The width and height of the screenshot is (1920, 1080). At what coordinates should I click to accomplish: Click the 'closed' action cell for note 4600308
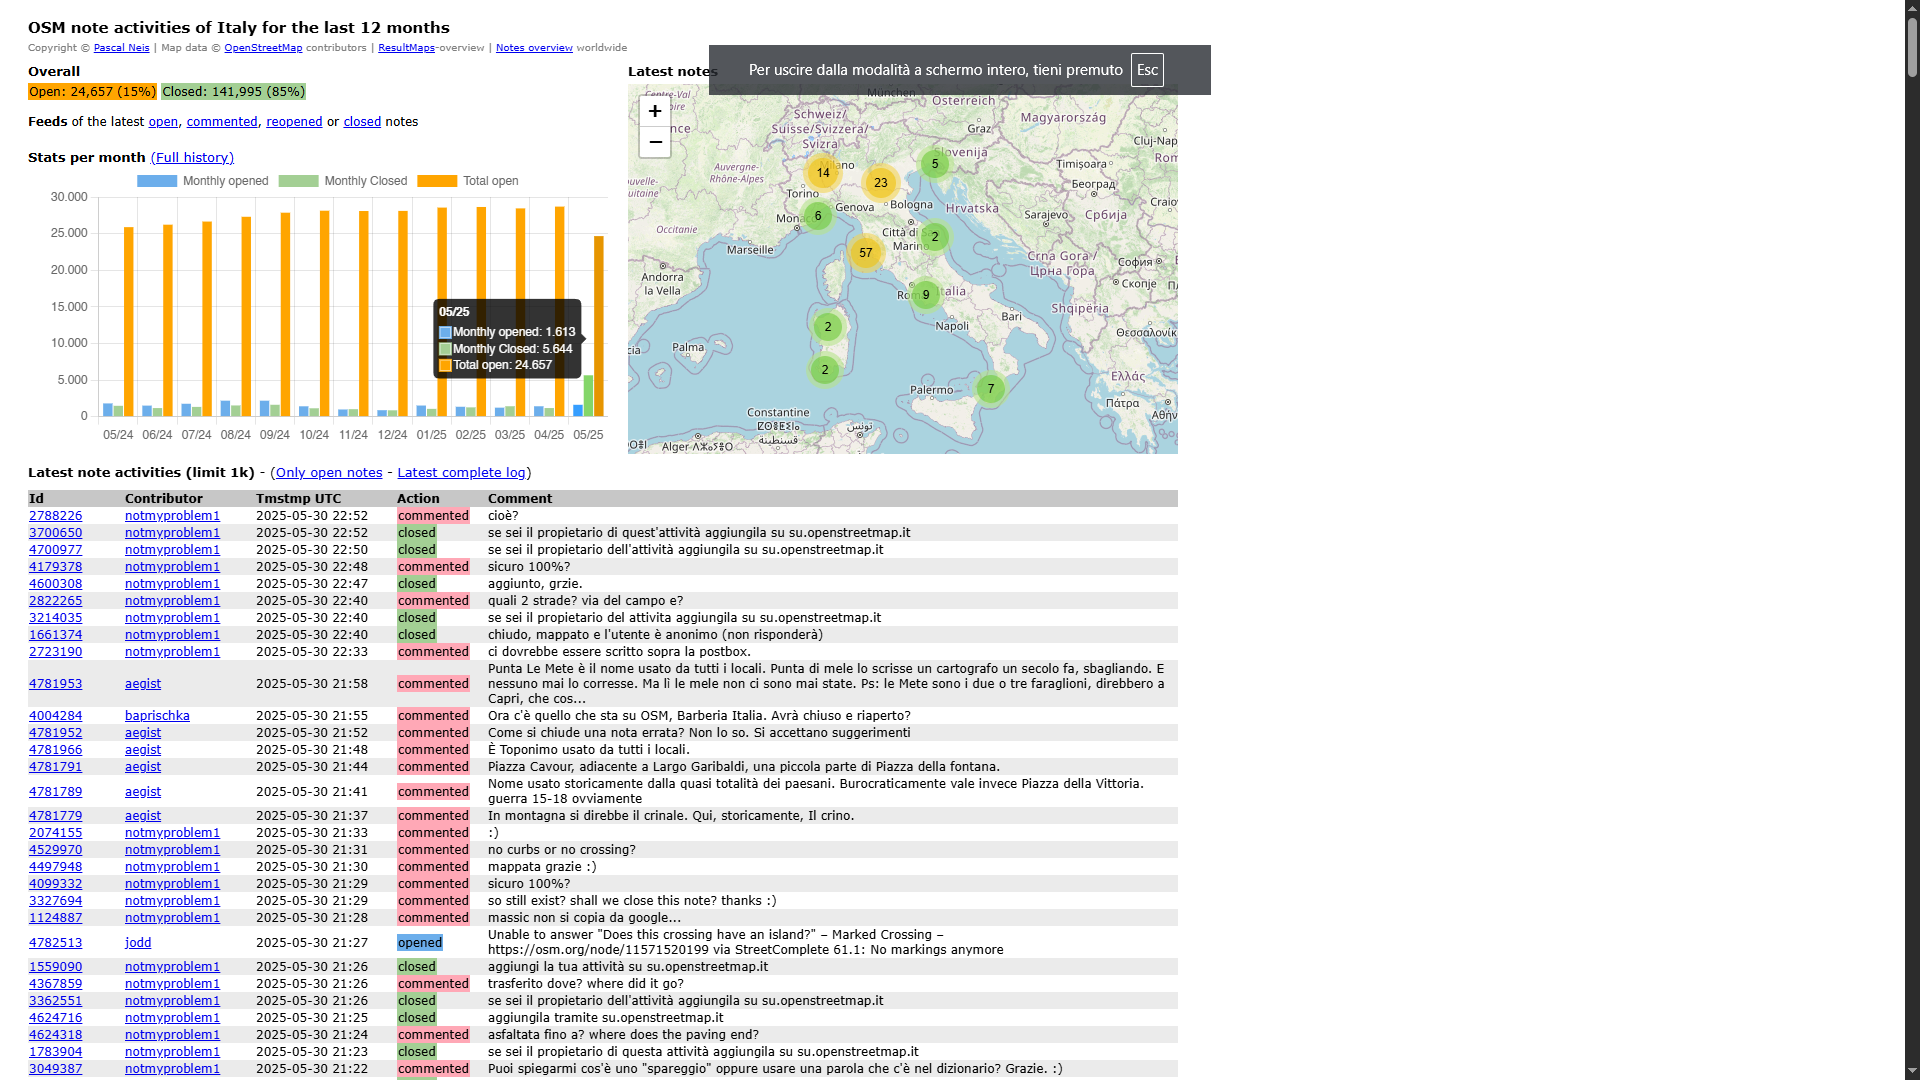[417, 584]
